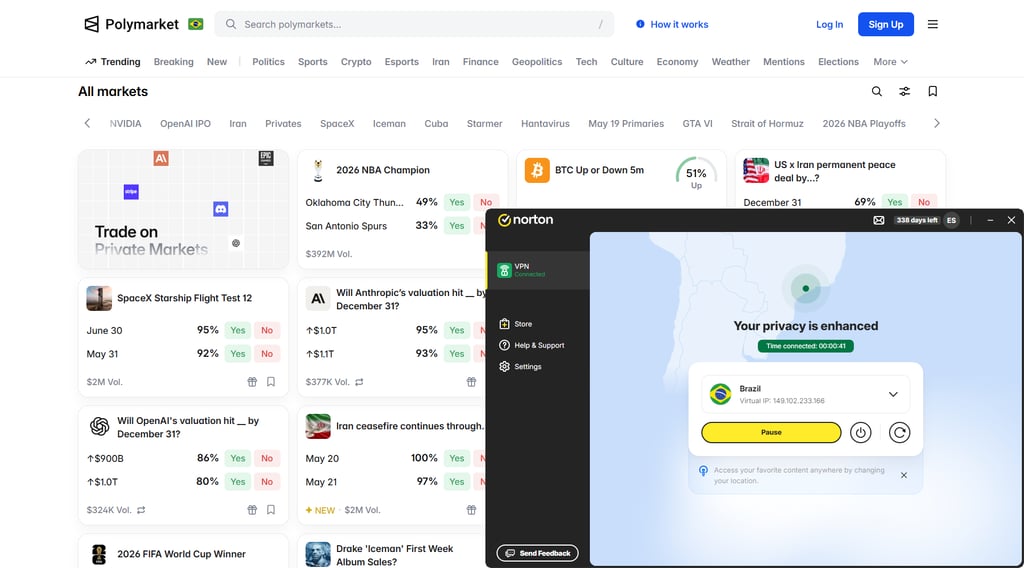The image size is (1024, 568).
Task: Click No for May 31 Starship flight
Action: [267, 354]
